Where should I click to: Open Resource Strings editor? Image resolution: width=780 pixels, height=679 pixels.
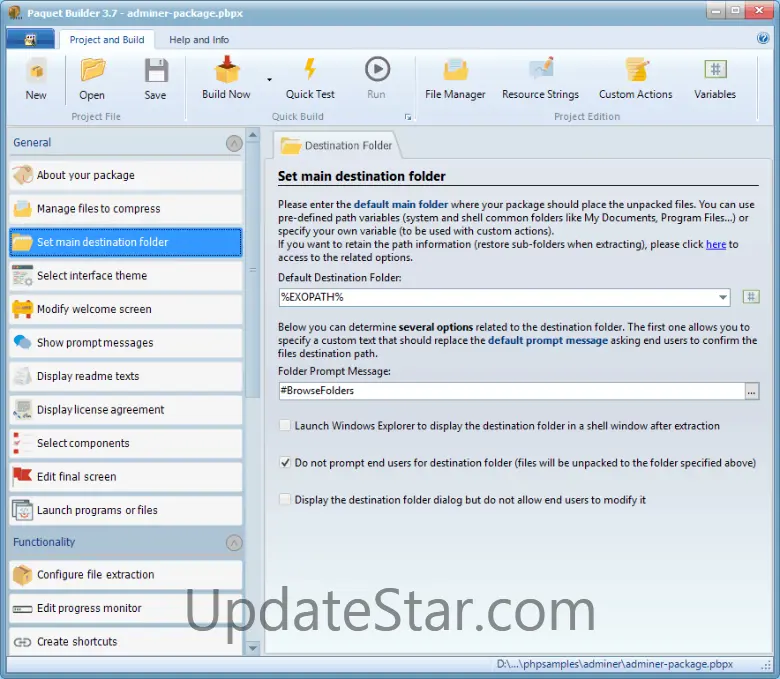coord(540,78)
